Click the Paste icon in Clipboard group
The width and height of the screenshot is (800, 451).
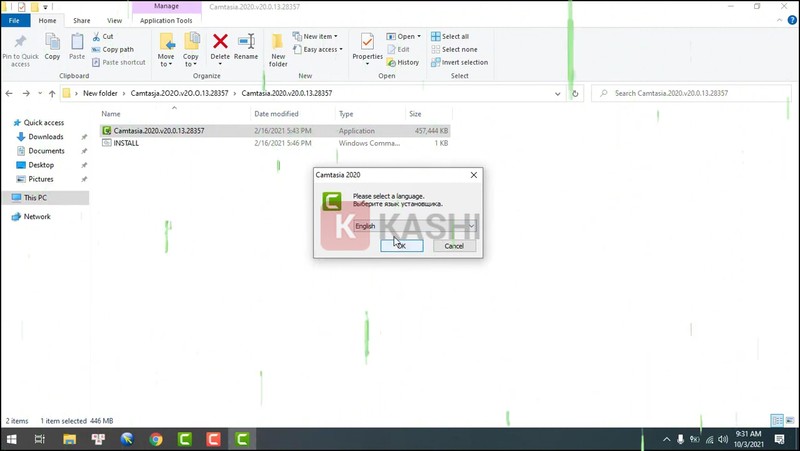[x=77, y=46]
